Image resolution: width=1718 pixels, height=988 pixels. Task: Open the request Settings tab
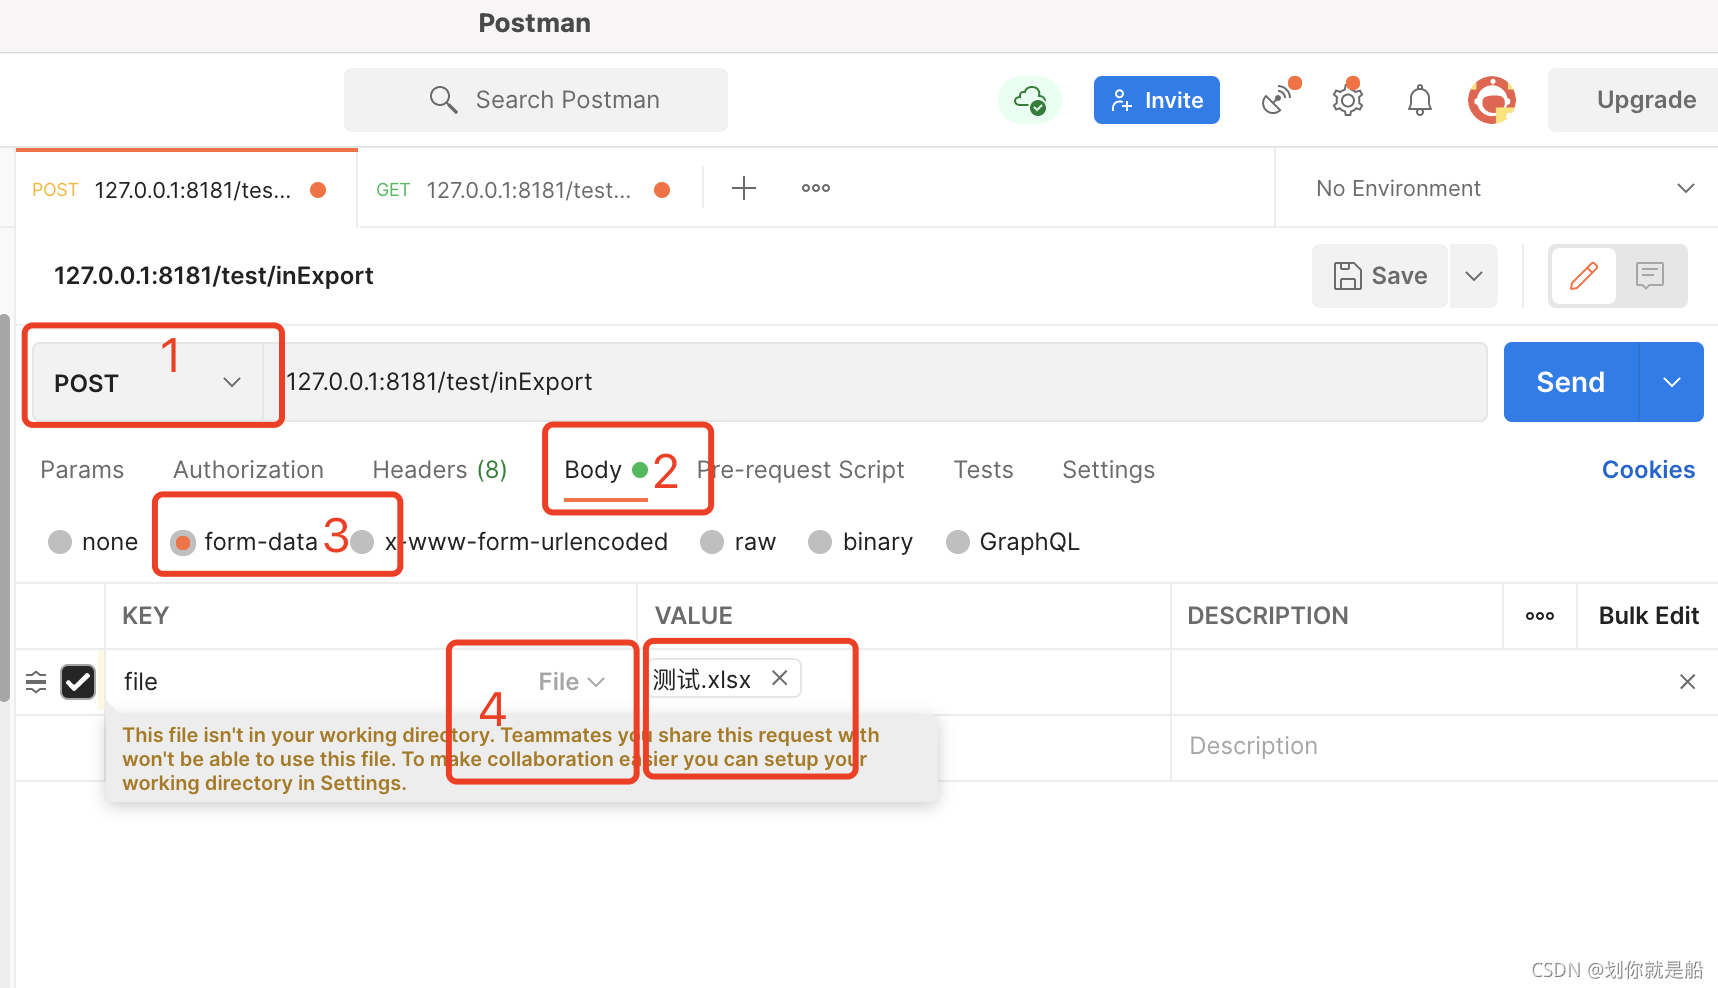[1108, 470]
